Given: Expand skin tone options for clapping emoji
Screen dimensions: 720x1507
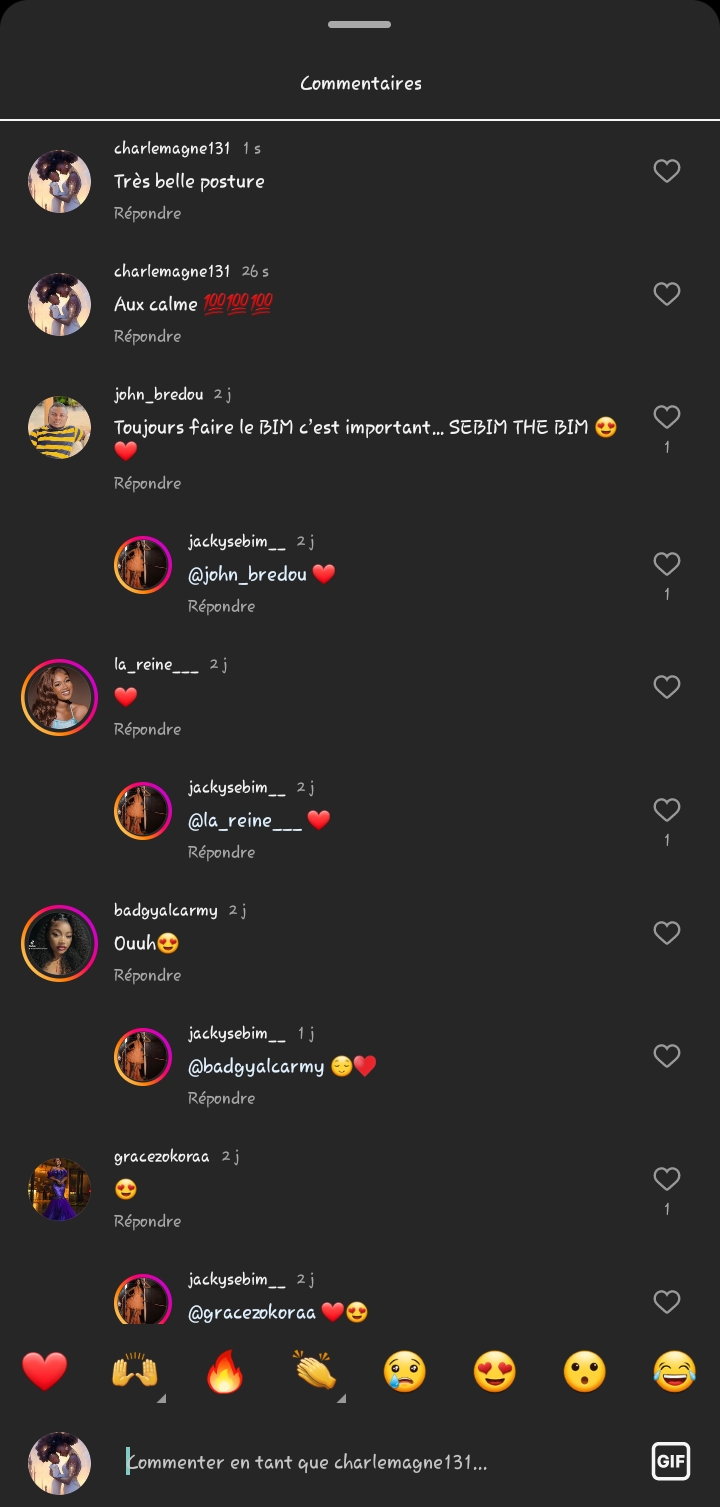Looking at the screenshot, I should [x=341, y=1398].
